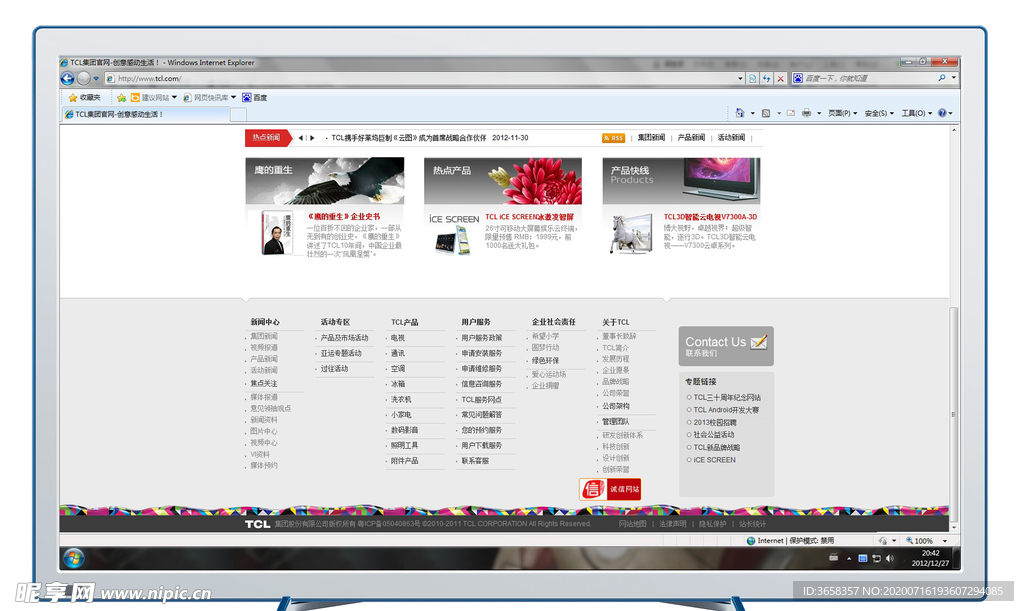Open a new blank tab button
This screenshot has width=1024, height=611.
238,115
